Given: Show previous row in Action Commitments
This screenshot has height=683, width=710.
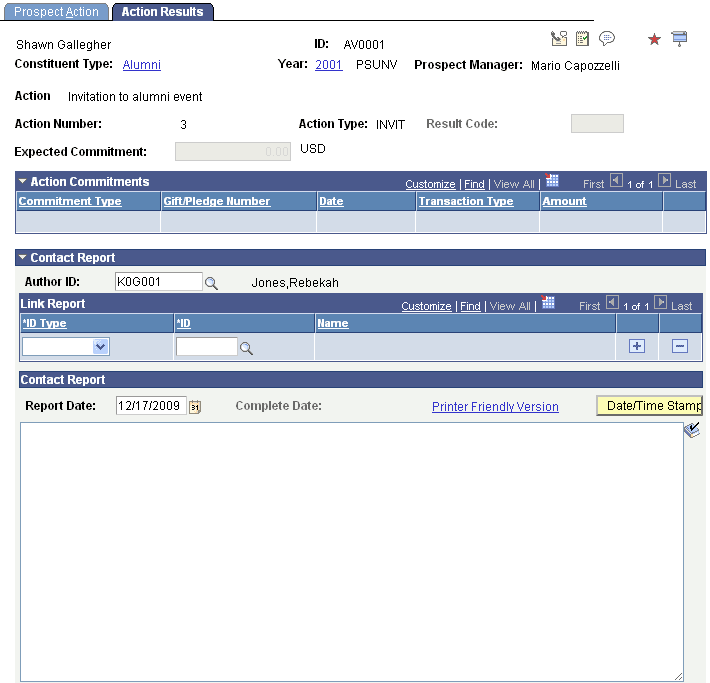Looking at the screenshot, I should 616,181.
